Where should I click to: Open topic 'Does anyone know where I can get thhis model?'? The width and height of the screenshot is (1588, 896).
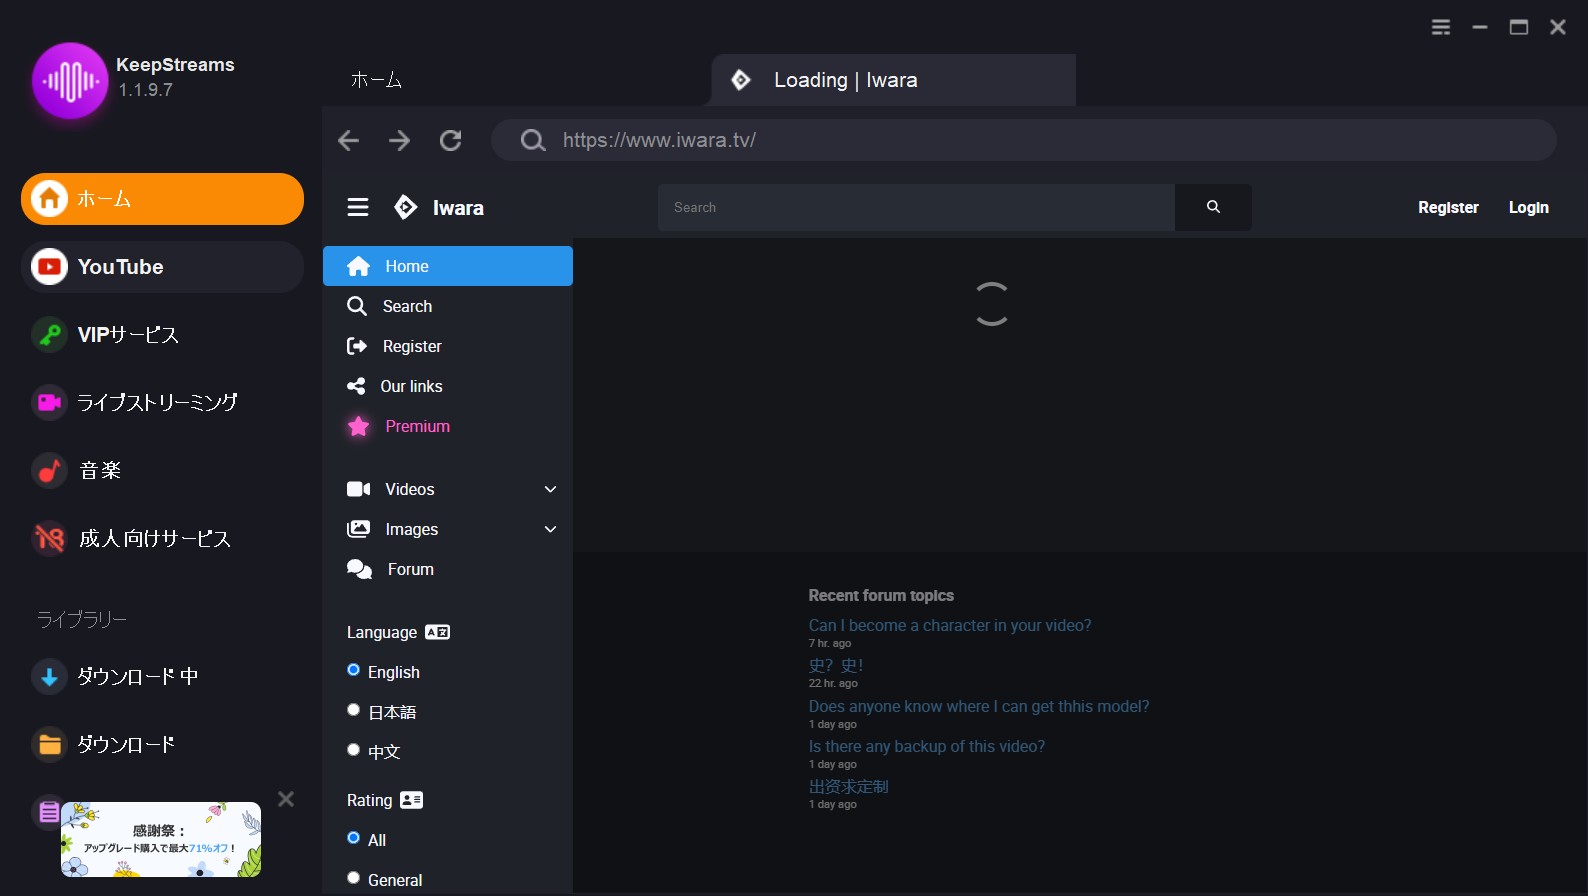[x=979, y=706]
